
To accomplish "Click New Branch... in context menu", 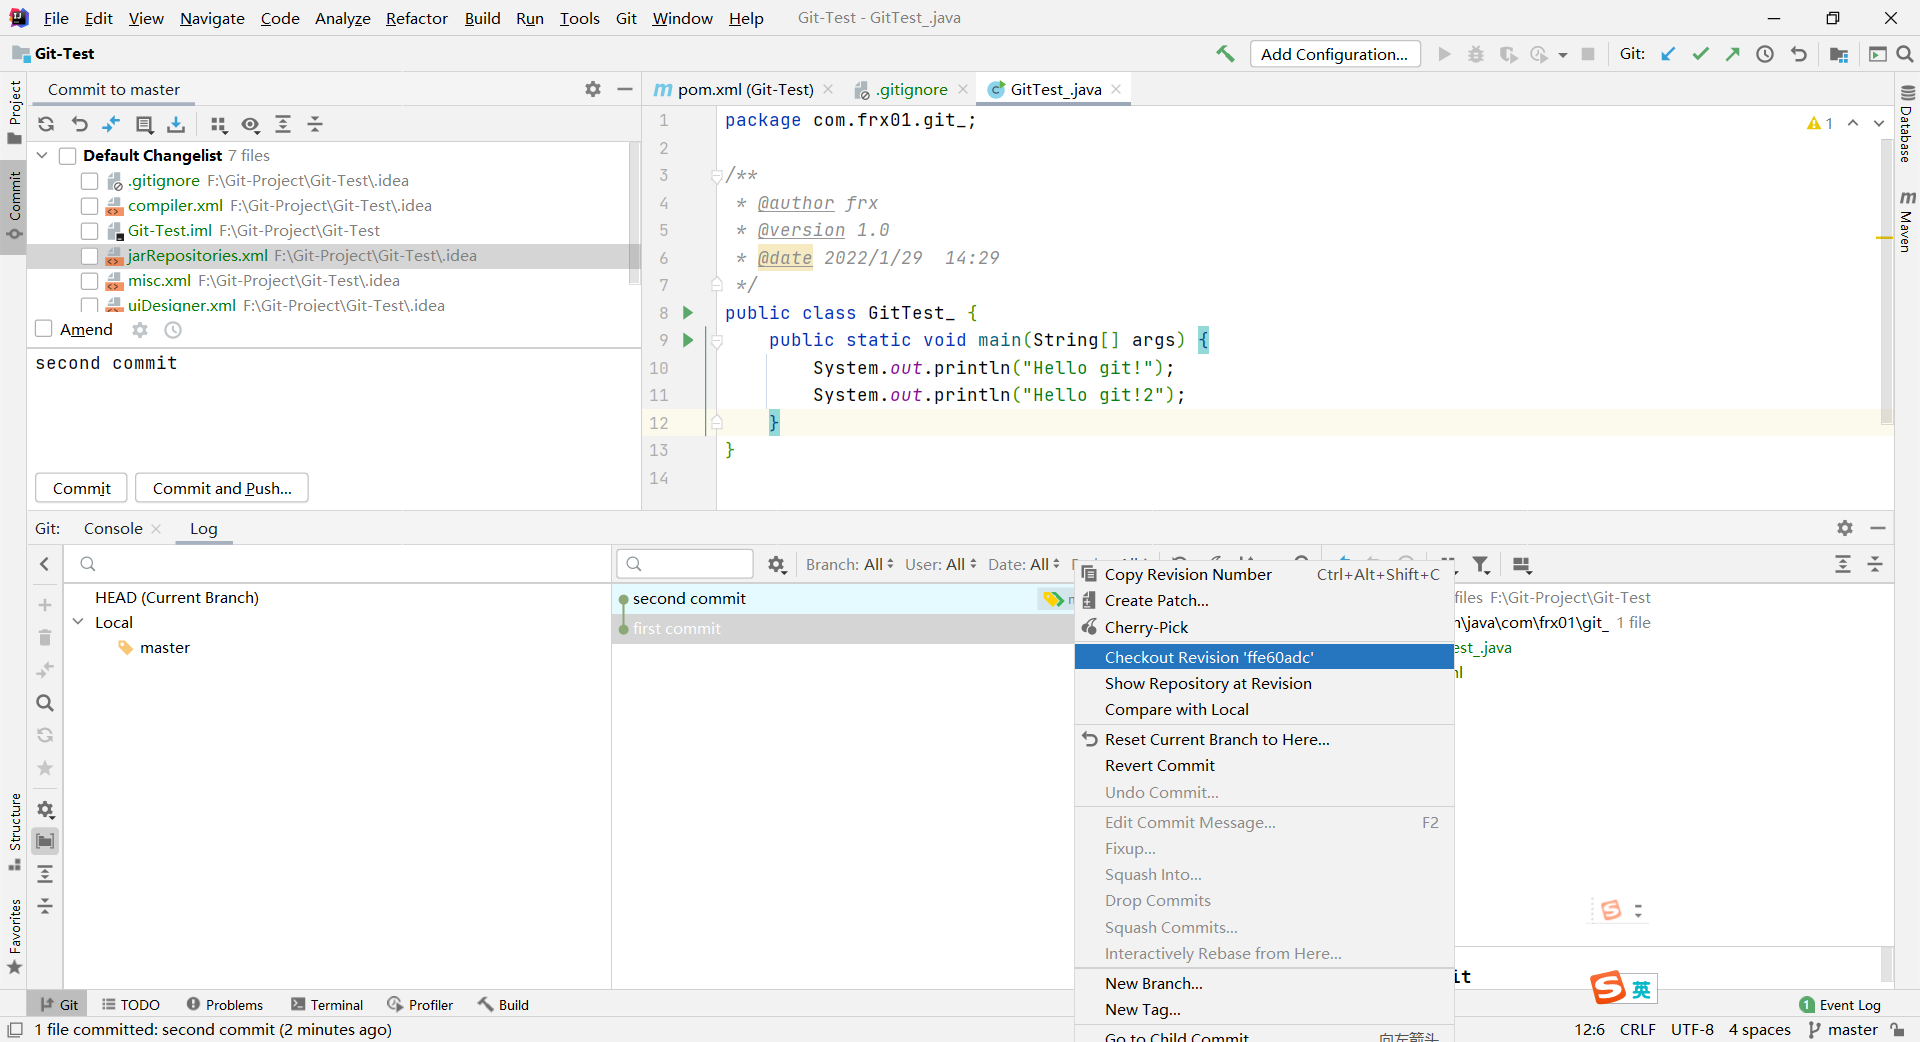I will point(1264,984).
